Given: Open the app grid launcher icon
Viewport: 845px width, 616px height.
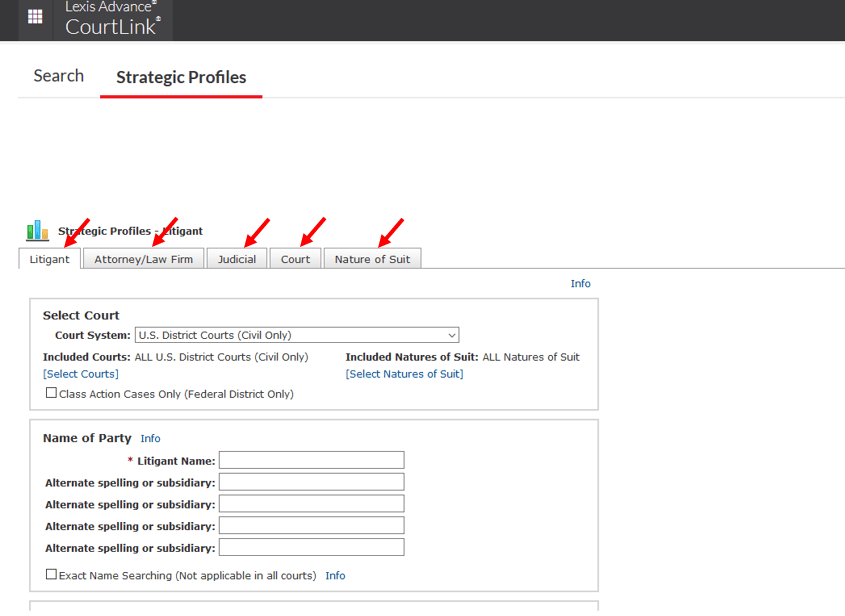Looking at the screenshot, I should (35, 17).
